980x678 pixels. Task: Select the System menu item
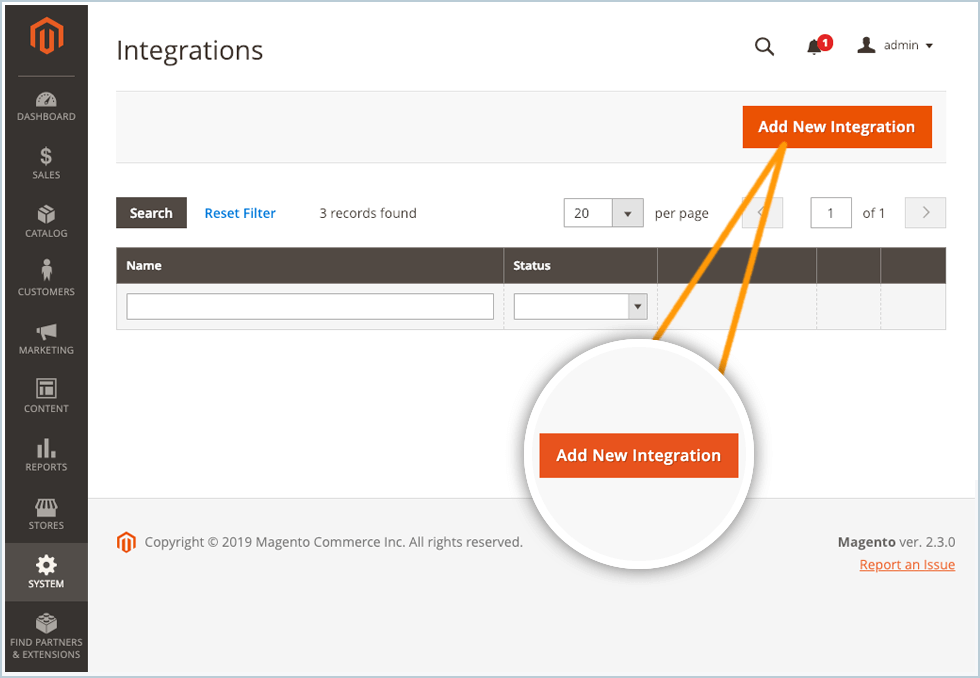pyautogui.click(x=46, y=572)
